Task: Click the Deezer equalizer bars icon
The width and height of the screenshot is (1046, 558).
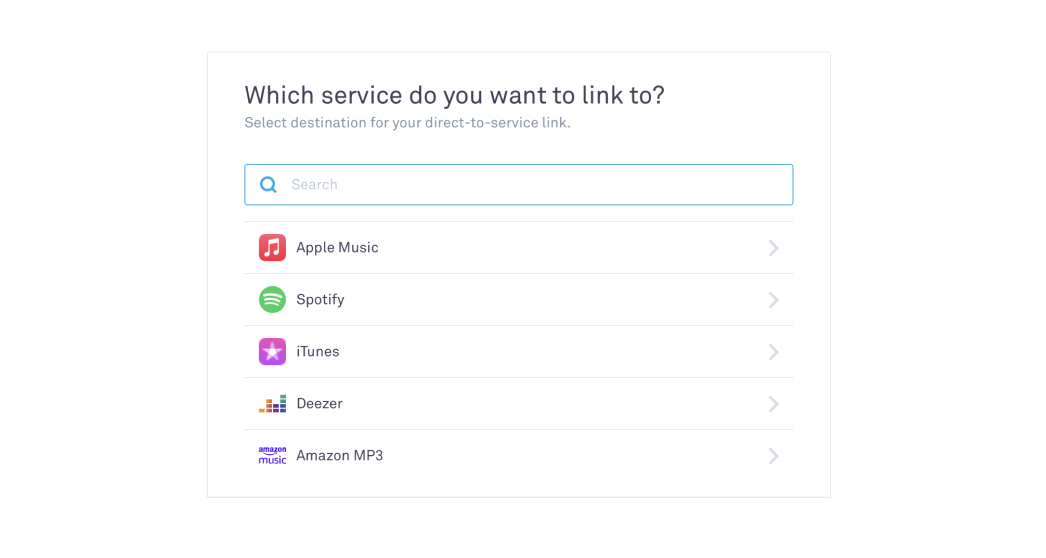Action: coord(272,404)
